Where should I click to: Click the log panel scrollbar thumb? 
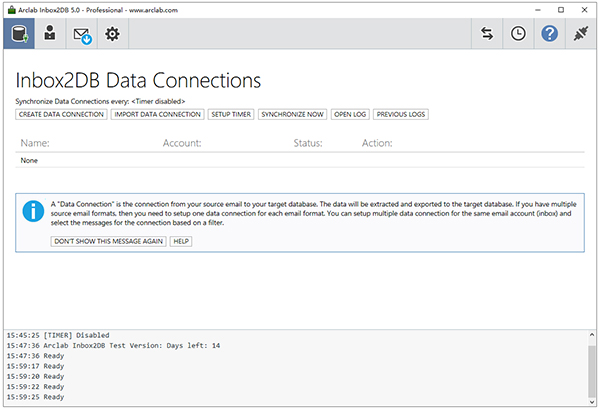point(592,371)
